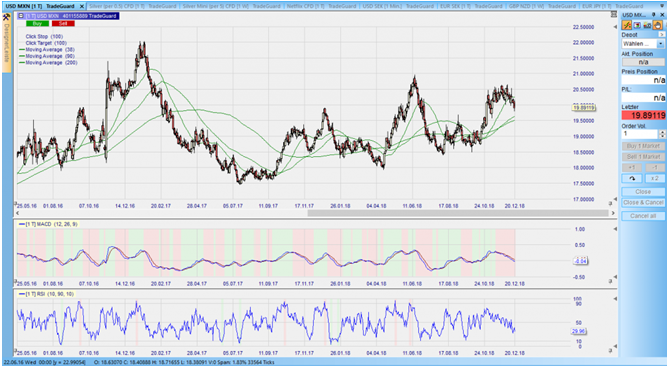Viewport: 667px width, 366px height.
Task: Click the Akt. Position n/a button
Action: 643,62
